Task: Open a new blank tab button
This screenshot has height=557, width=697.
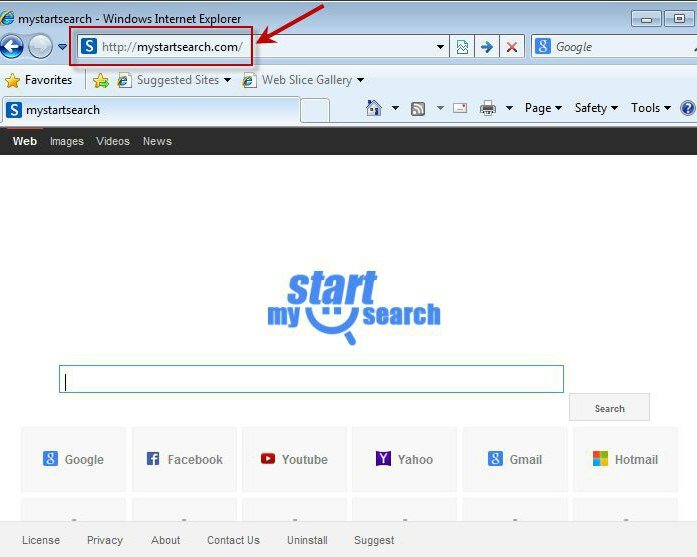Action: point(315,110)
